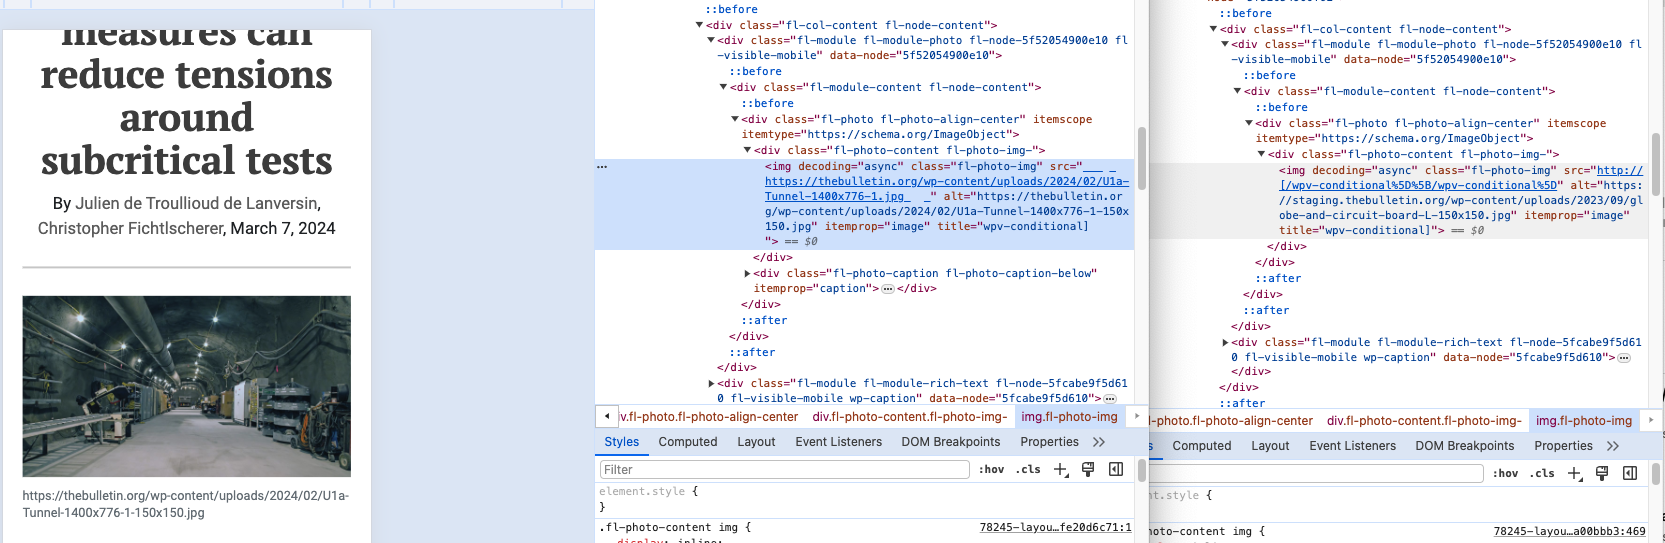This screenshot has height=543, width=1665.
Task: Toggle computed styles sidebar icon, left DevTools
Action: [1116, 469]
